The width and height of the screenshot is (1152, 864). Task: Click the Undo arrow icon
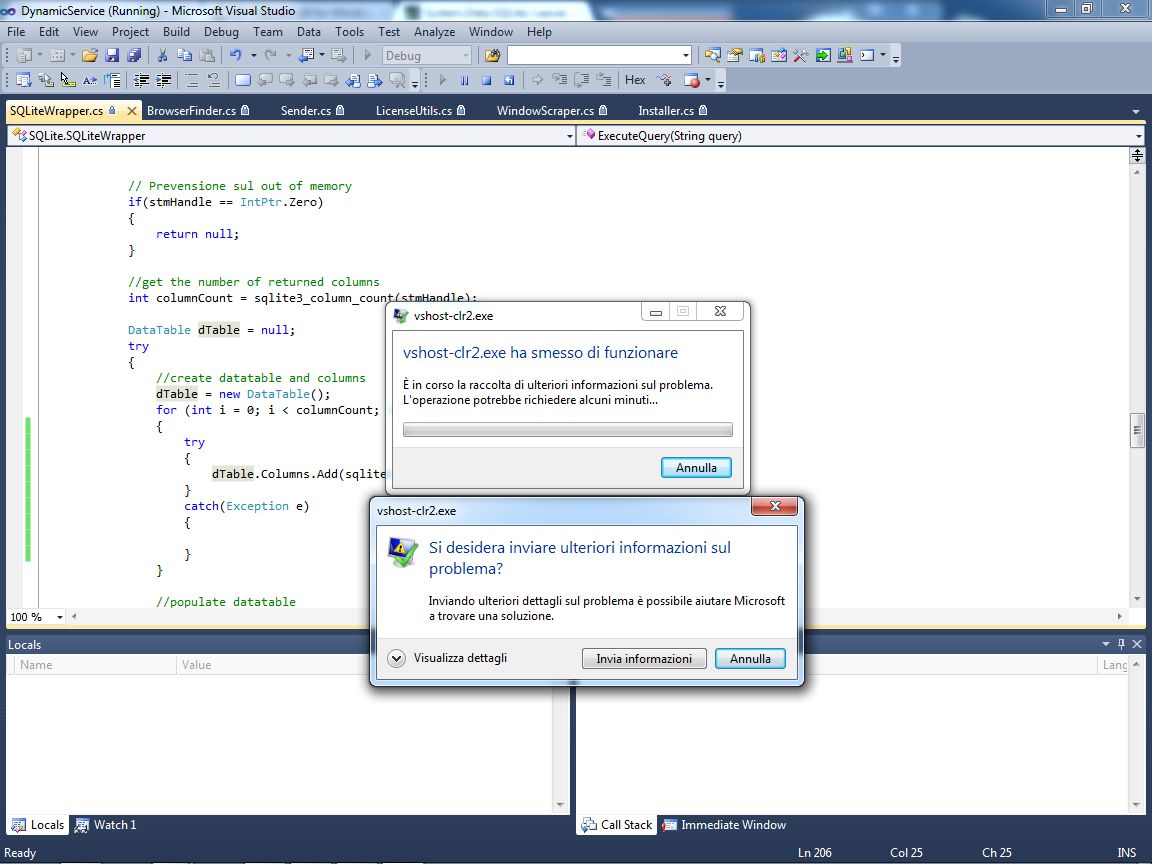235,55
